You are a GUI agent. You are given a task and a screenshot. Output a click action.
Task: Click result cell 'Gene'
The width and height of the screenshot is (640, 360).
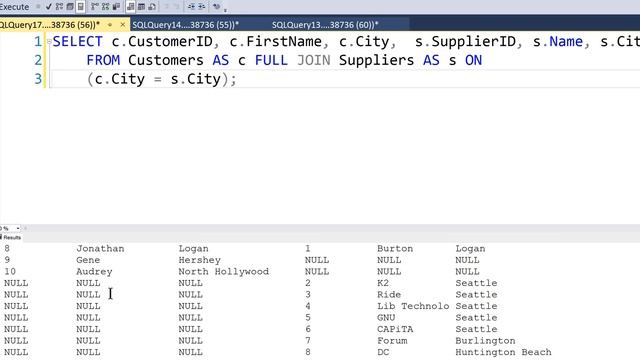[x=88, y=260]
